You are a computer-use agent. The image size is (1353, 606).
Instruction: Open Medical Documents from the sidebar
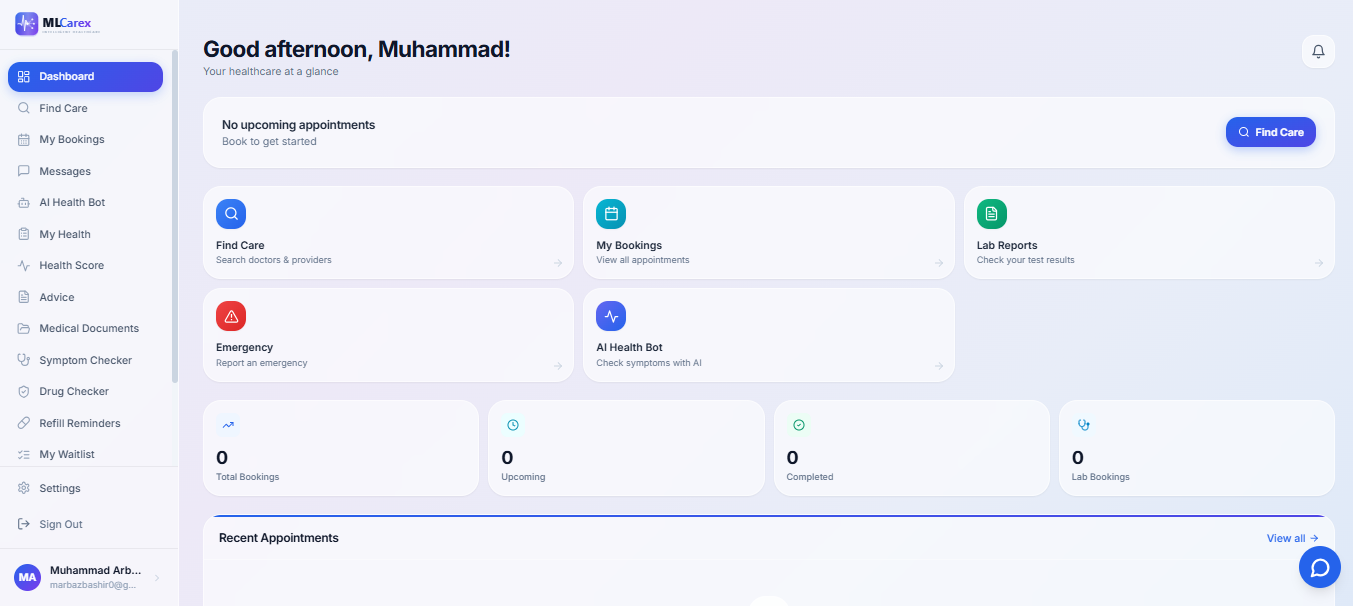(89, 328)
